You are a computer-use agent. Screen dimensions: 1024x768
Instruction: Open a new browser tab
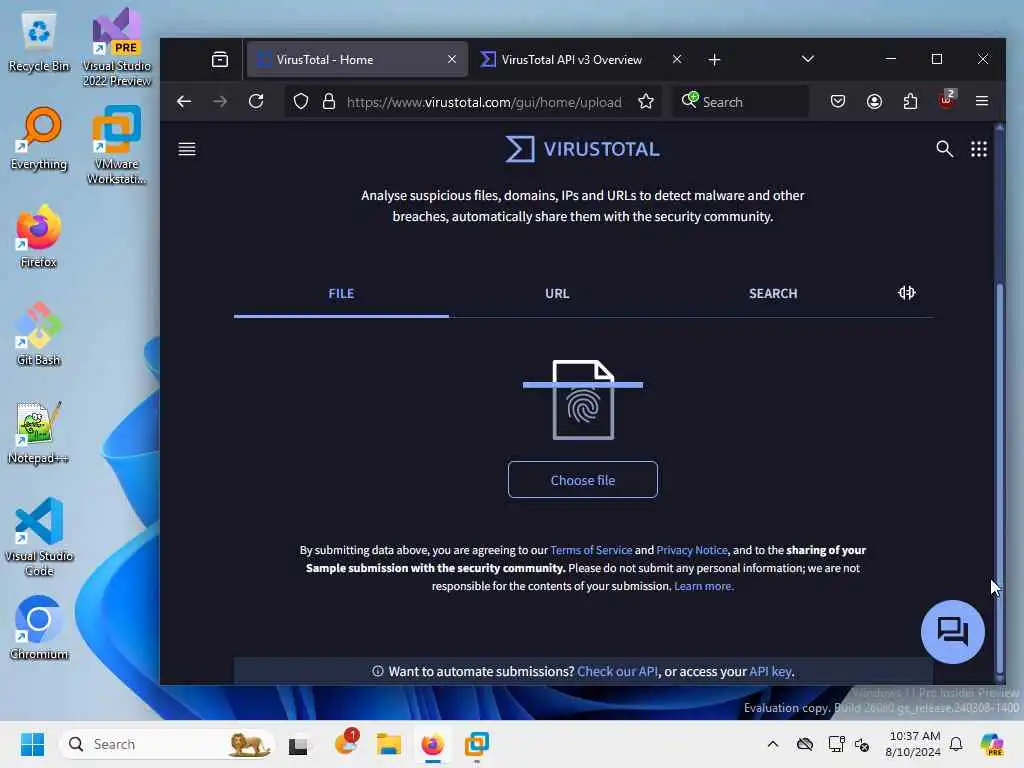[x=714, y=59]
